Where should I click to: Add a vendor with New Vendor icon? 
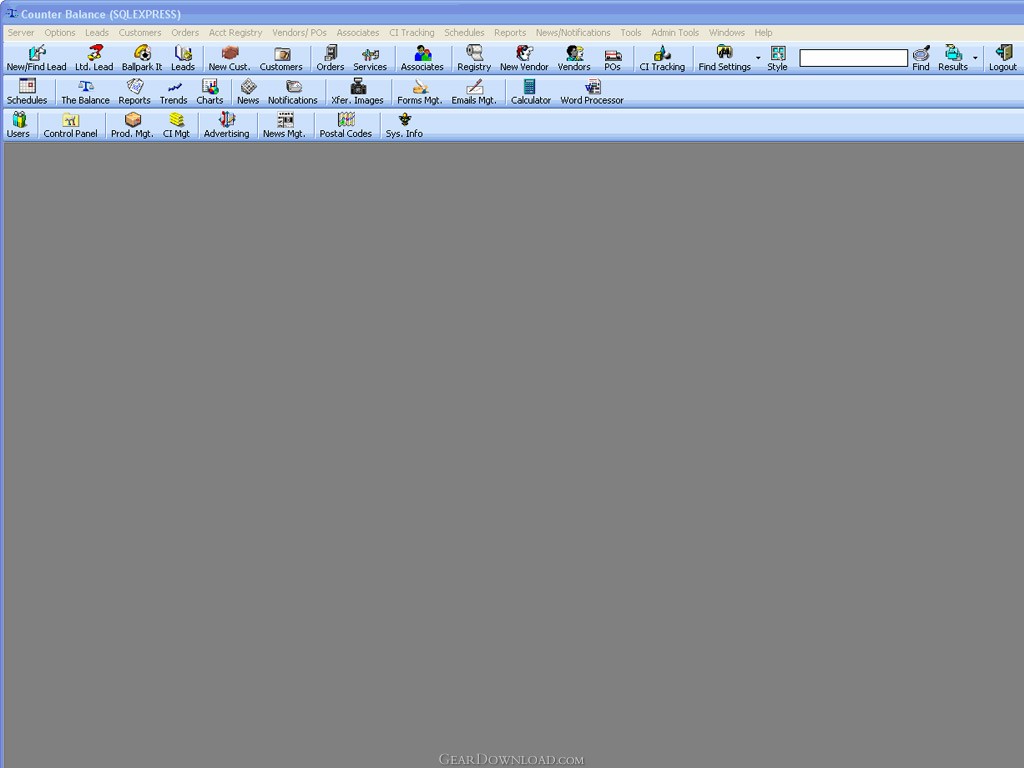click(x=524, y=58)
